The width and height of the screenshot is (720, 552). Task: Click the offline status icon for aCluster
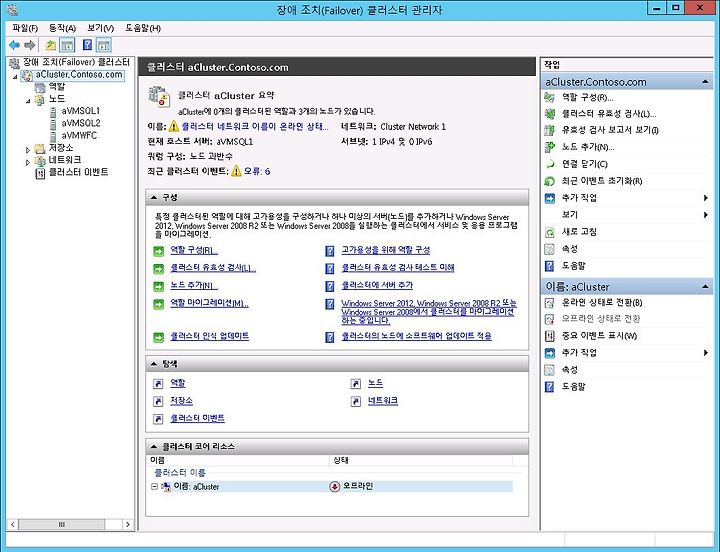335,486
